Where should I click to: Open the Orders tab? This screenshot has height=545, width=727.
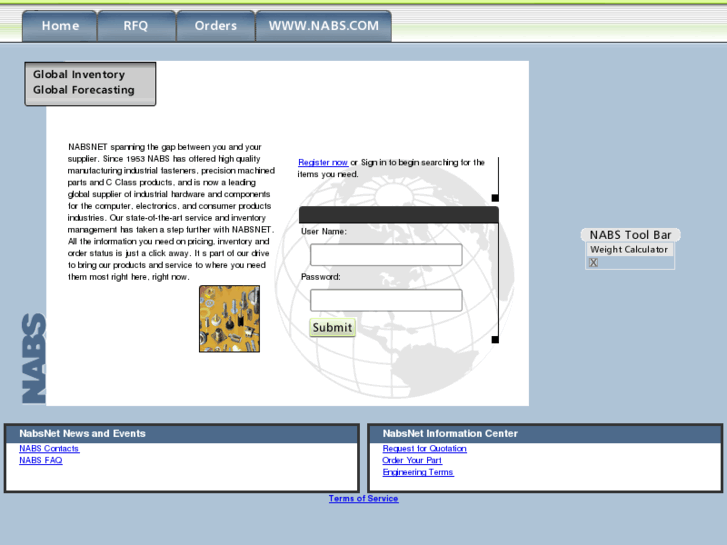(216, 26)
